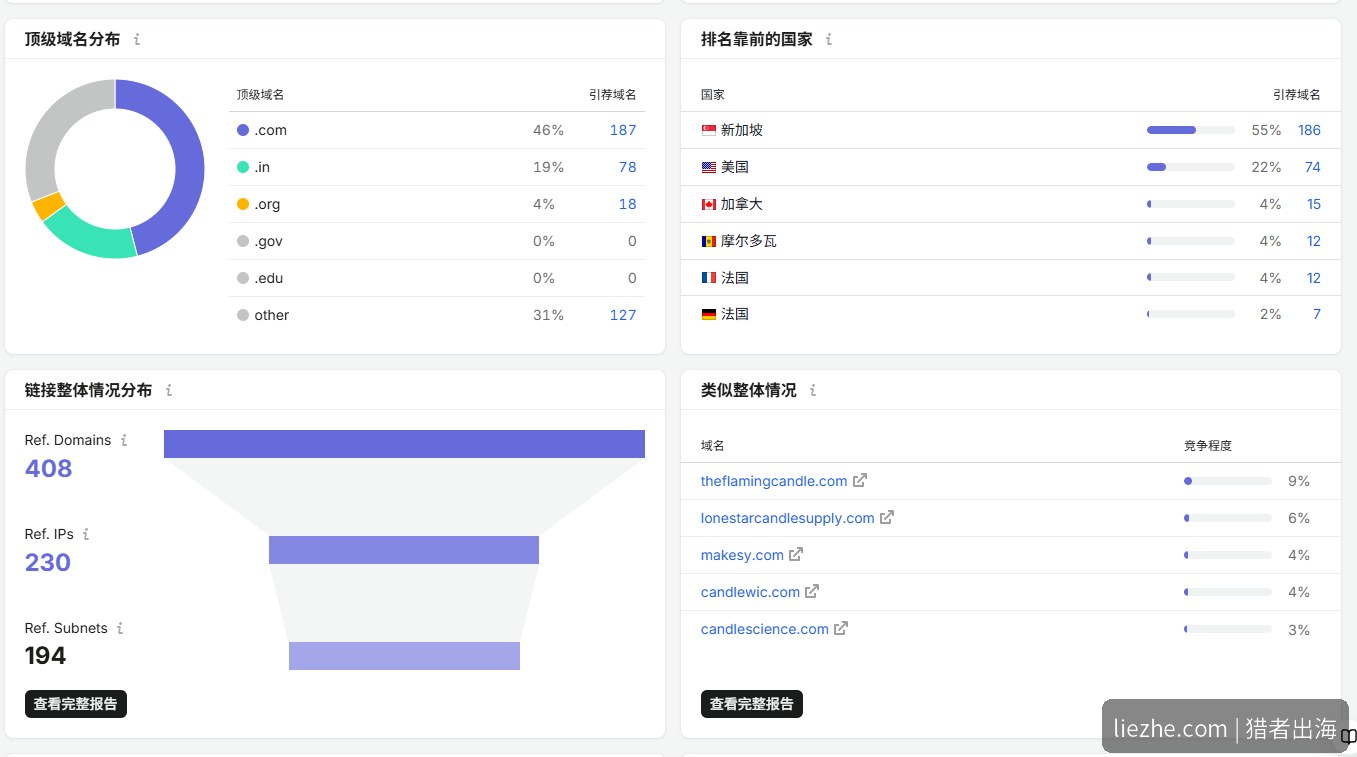Open theflamingcandle.com domain link
This screenshot has width=1357, height=757.
point(774,481)
